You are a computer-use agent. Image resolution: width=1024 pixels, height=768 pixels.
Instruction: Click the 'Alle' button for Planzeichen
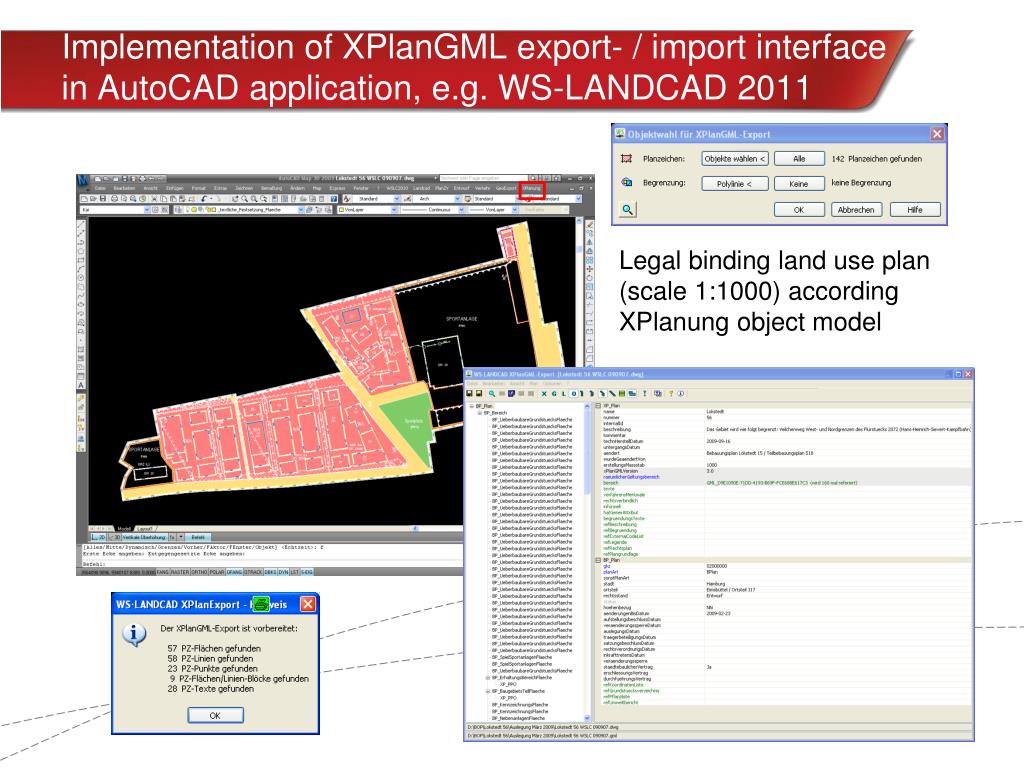799,159
